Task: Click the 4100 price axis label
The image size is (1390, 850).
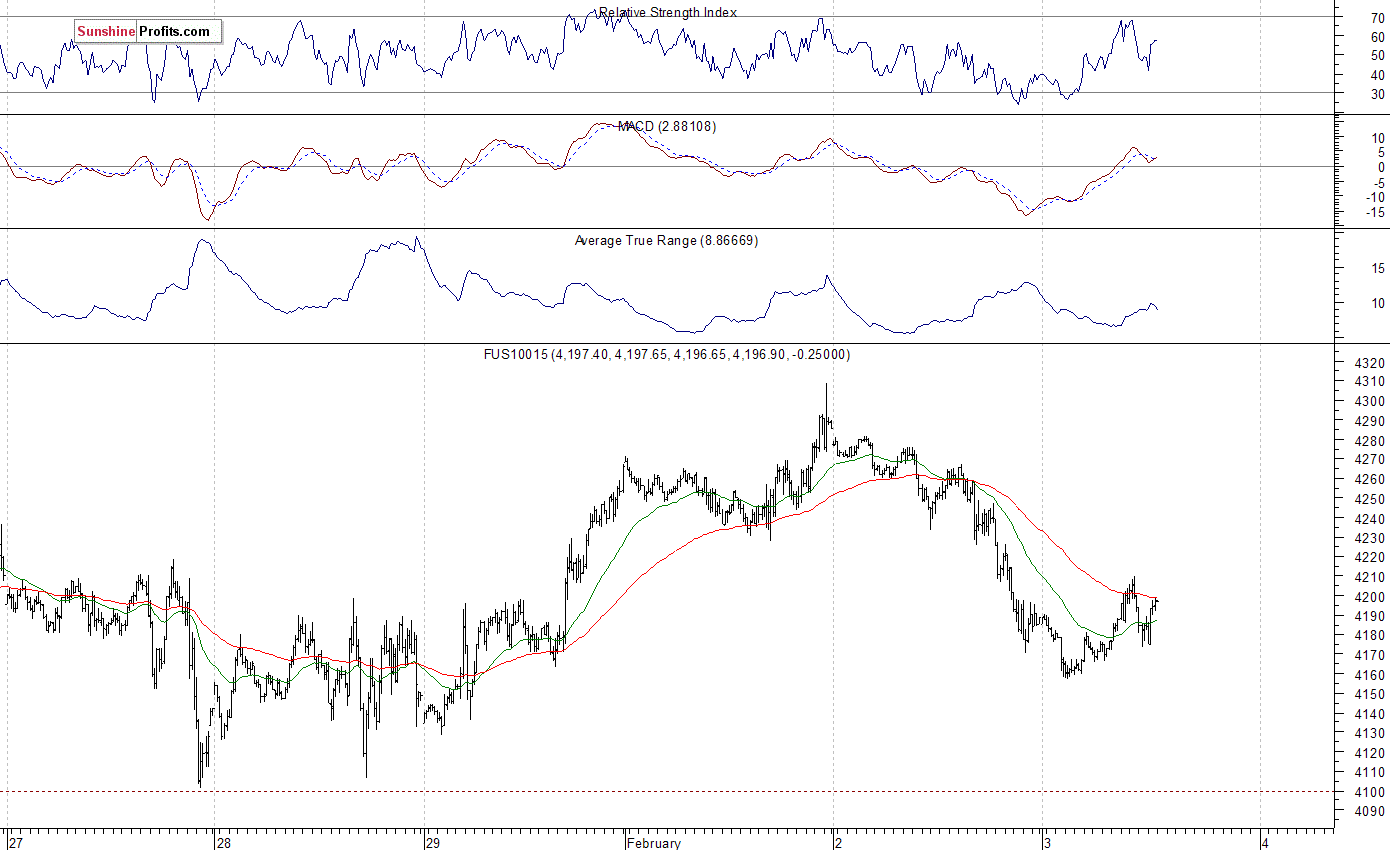Action: (1371, 792)
